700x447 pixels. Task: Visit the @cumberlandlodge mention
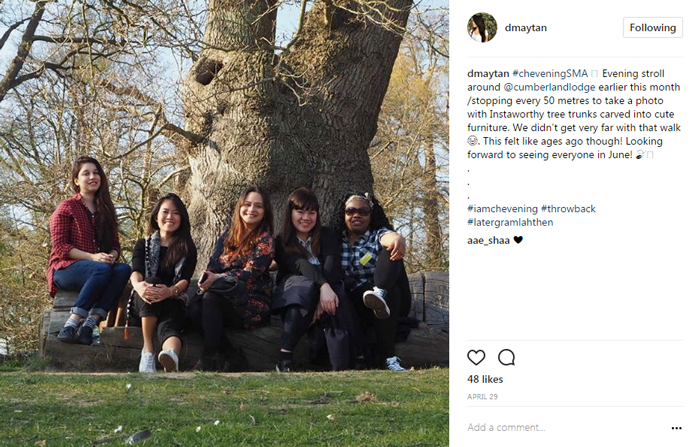tap(550, 87)
